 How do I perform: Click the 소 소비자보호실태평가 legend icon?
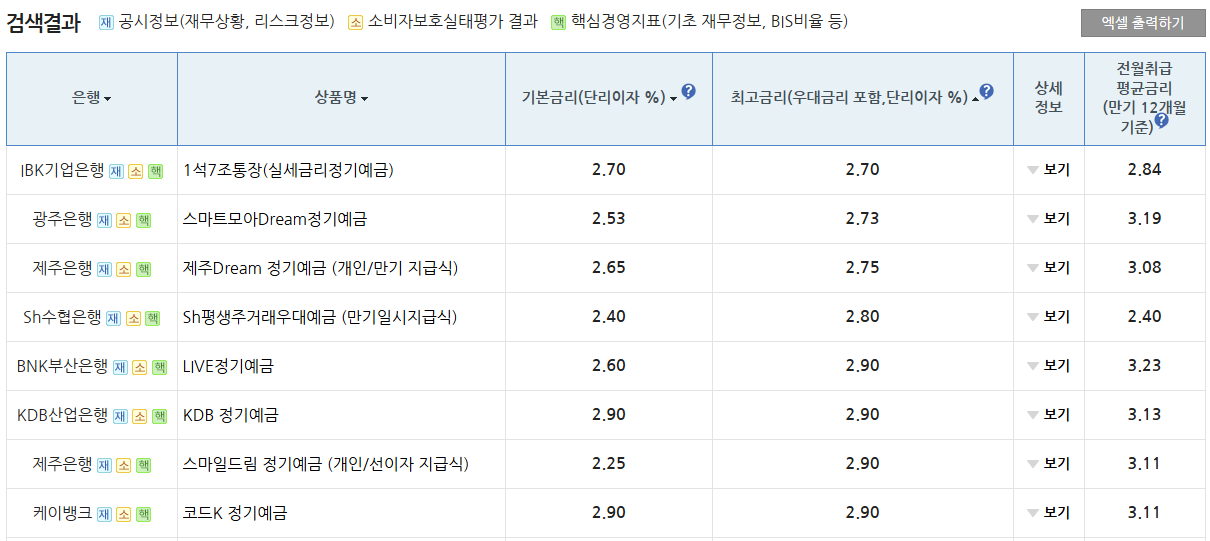[x=355, y=21]
